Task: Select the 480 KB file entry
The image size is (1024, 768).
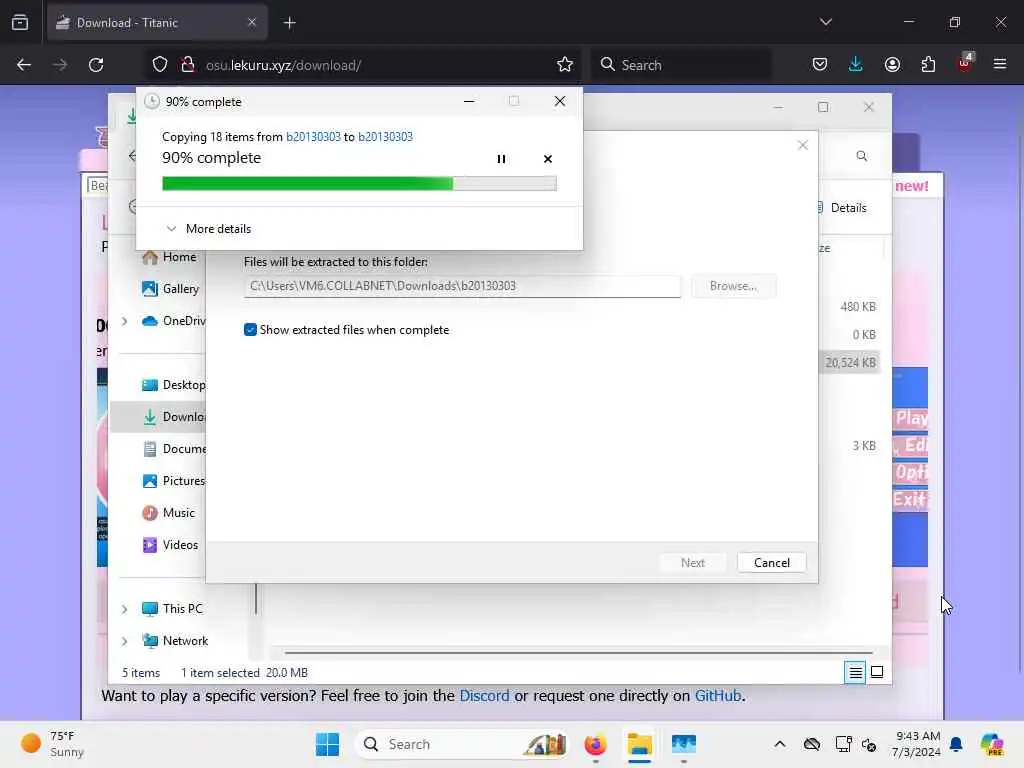Action: (857, 306)
